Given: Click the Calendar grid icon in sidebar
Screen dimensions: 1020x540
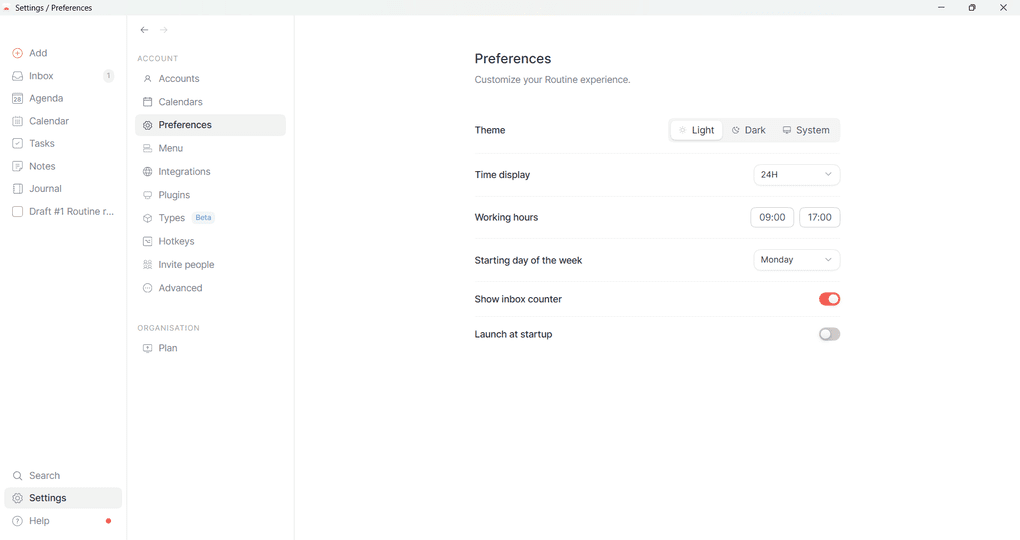Looking at the screenshot, I should (18, 121).
